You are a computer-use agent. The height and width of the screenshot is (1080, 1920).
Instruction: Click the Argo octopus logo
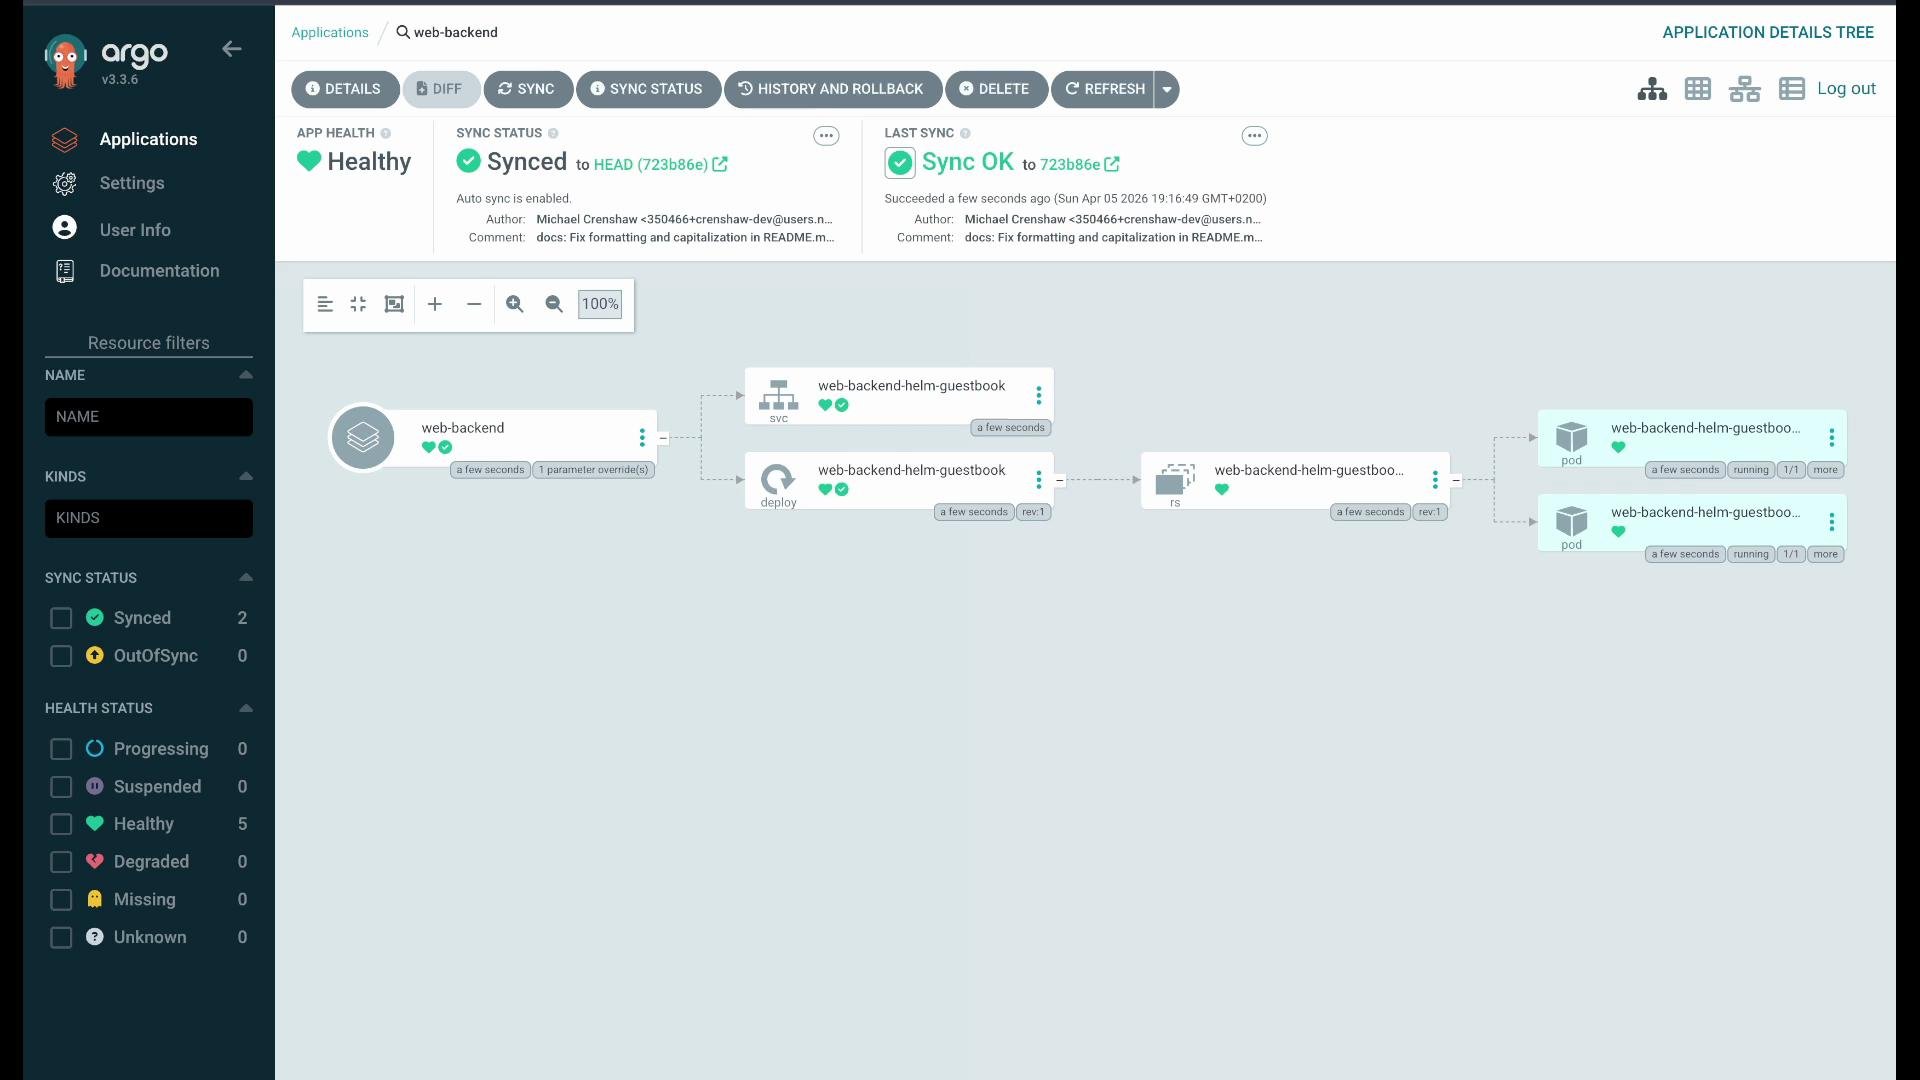click(65, 62)
